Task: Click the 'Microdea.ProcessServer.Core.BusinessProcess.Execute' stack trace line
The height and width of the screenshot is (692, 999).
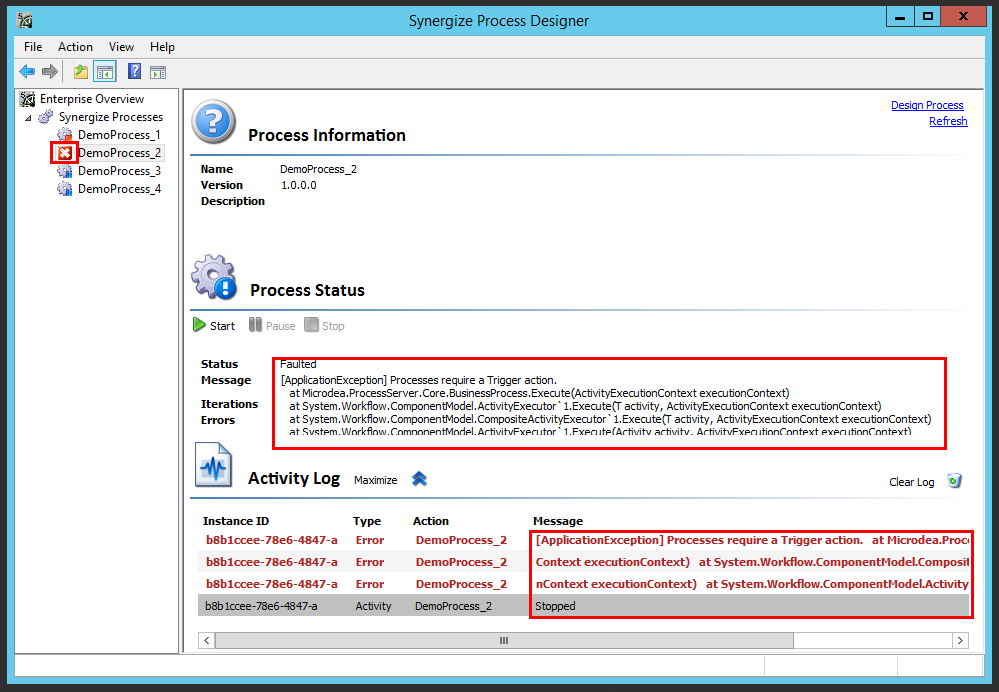Action: point(539,393)
